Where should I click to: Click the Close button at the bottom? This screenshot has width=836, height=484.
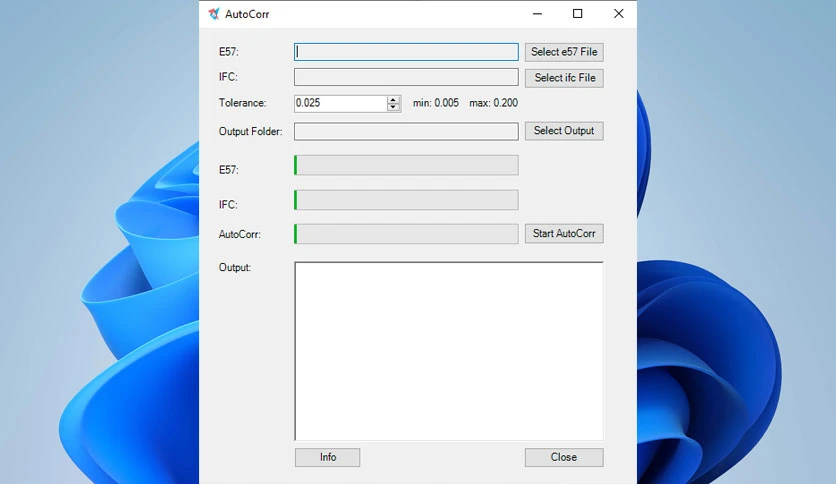[564, 457]
